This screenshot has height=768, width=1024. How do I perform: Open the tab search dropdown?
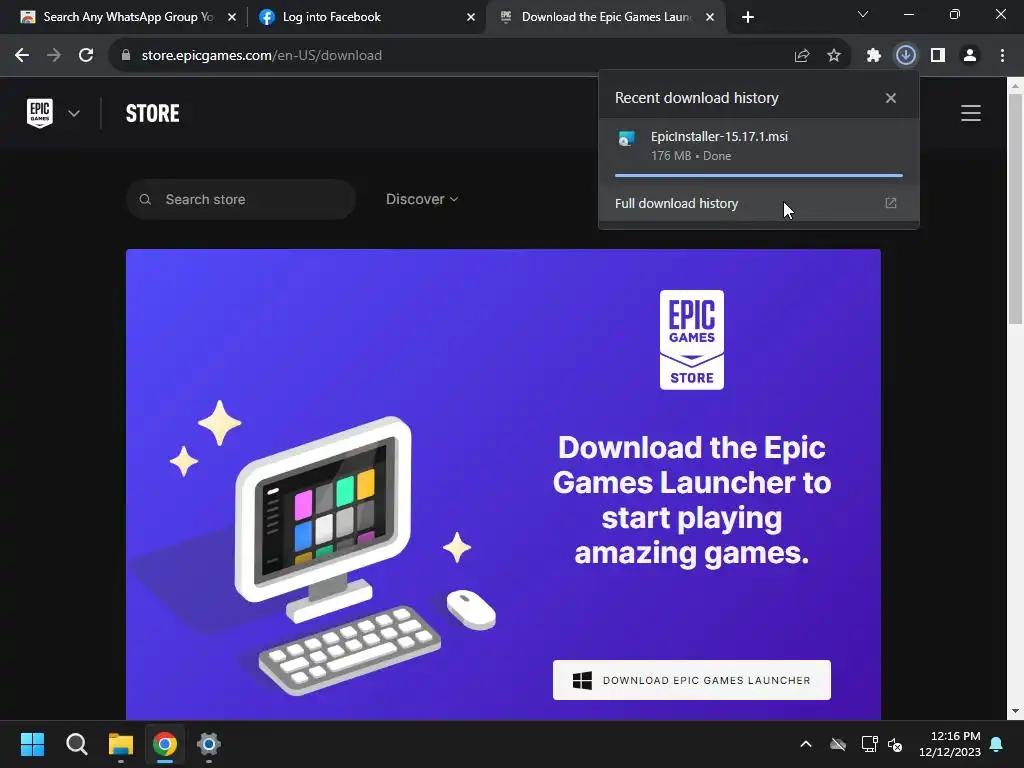pos(863,14)
